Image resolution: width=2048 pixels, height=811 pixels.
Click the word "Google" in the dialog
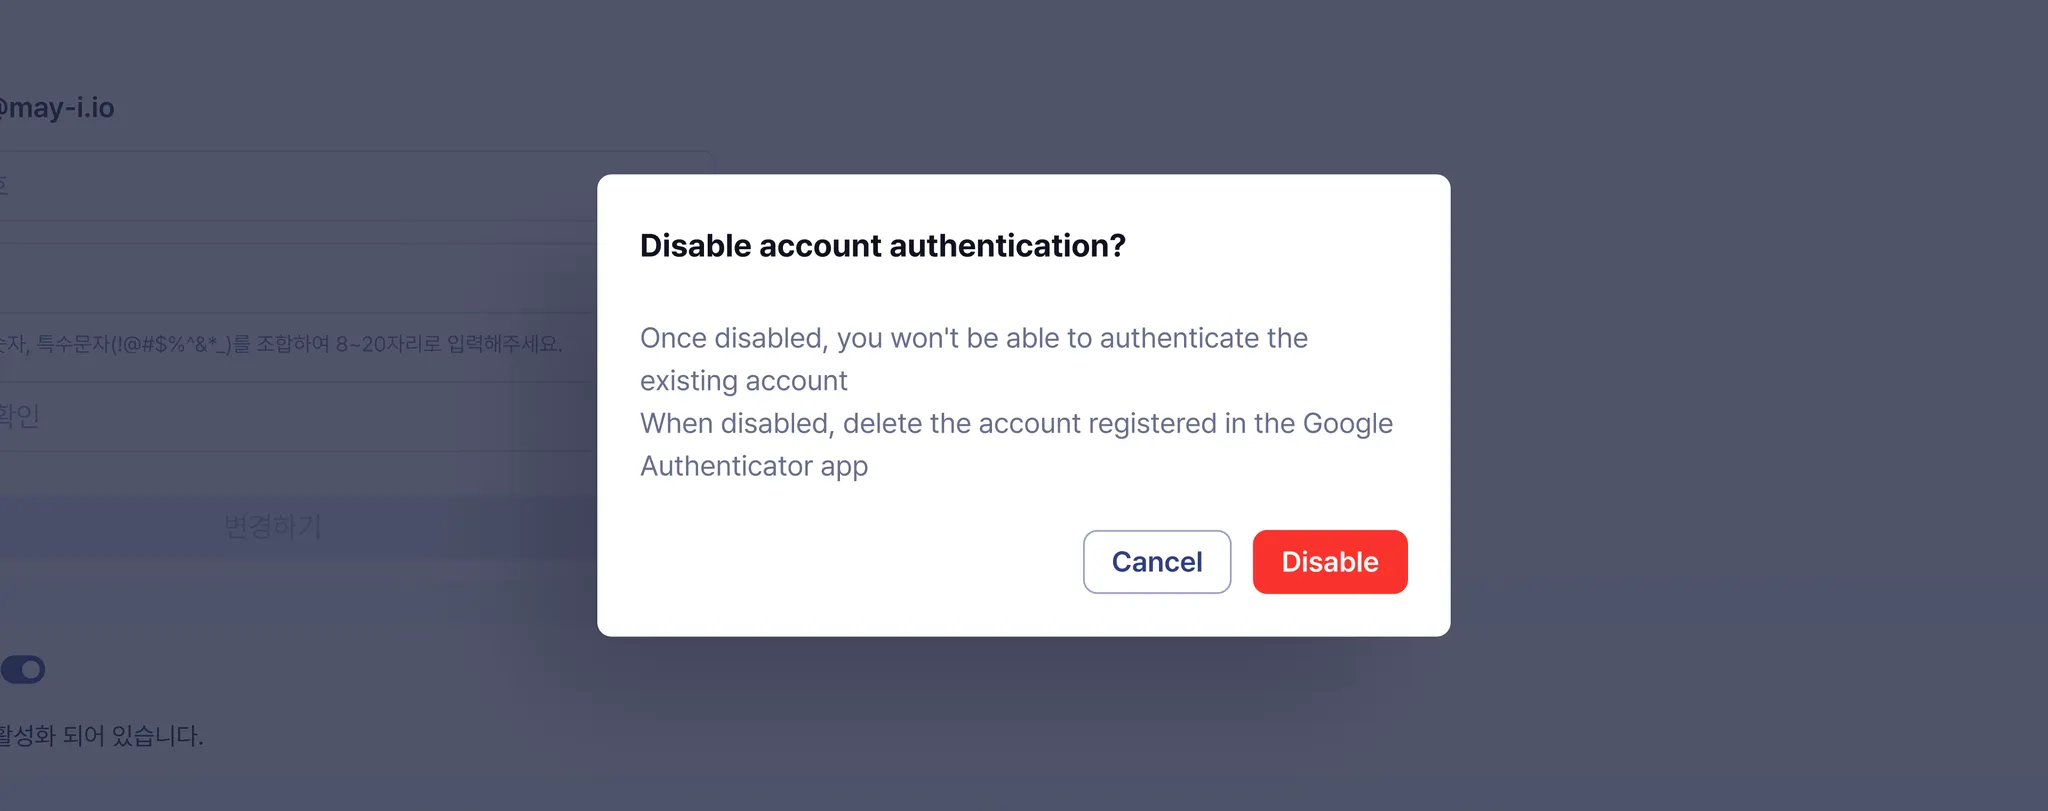click(x=1347, y=424)
